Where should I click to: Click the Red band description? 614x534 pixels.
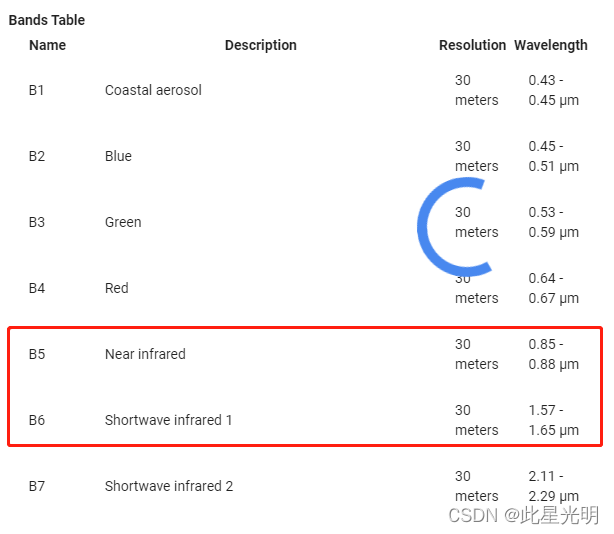(x=117, y=288)
